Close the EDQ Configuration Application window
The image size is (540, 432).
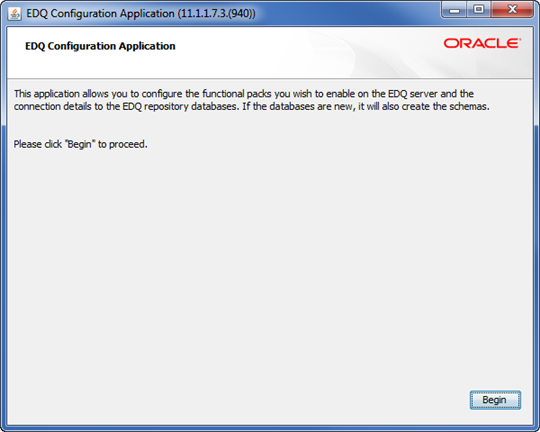coord(512,10)
